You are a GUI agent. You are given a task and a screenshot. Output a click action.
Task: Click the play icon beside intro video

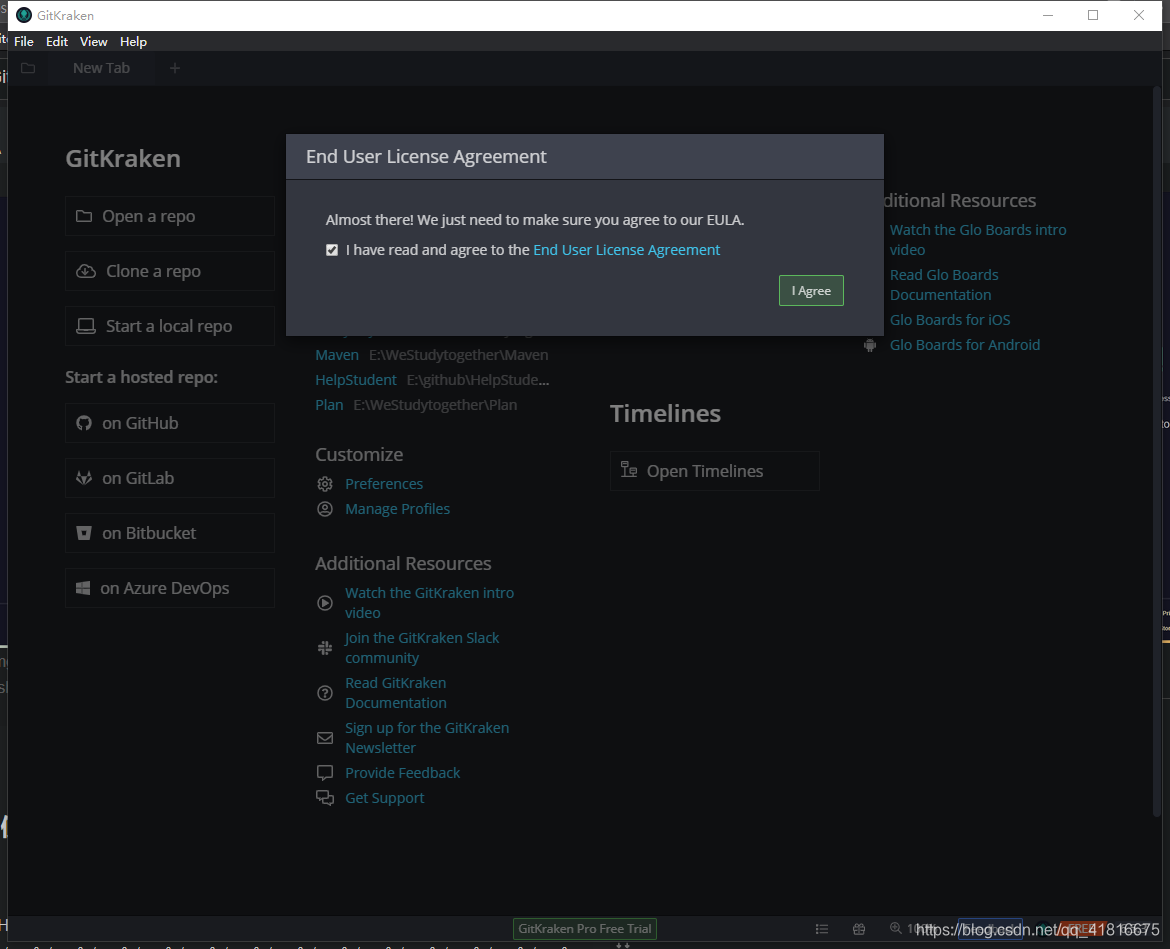pyautogui.click(x=325, y=603)
